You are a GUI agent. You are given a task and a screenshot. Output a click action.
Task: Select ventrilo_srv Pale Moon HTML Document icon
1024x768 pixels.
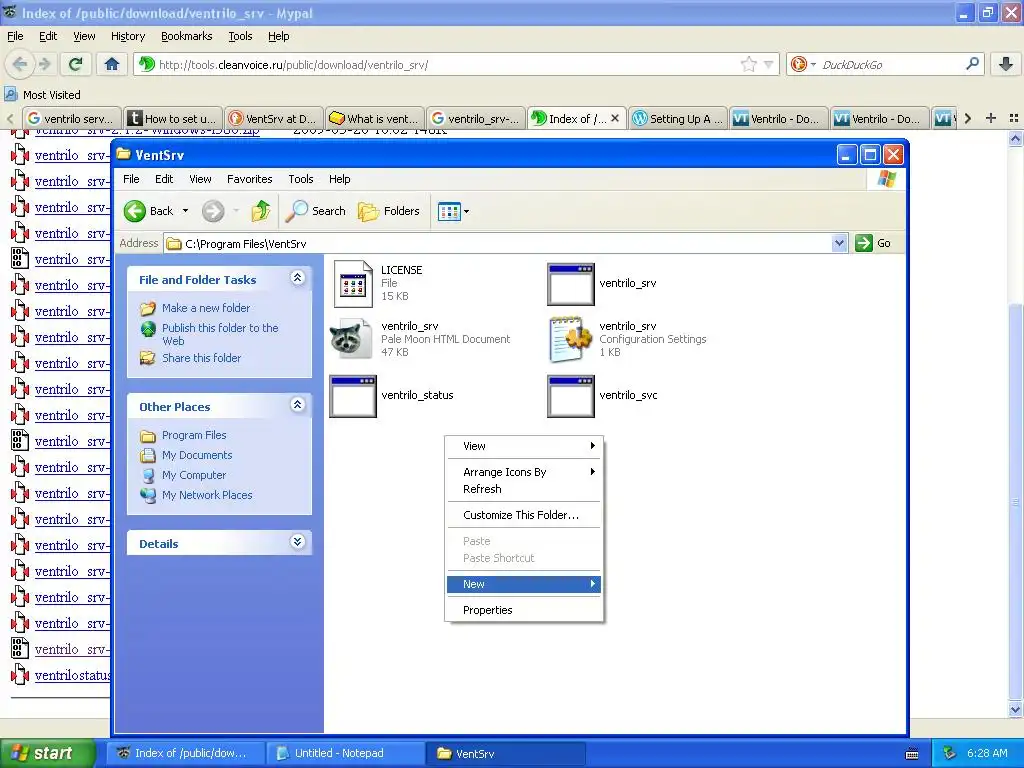(x=351, y=339)
